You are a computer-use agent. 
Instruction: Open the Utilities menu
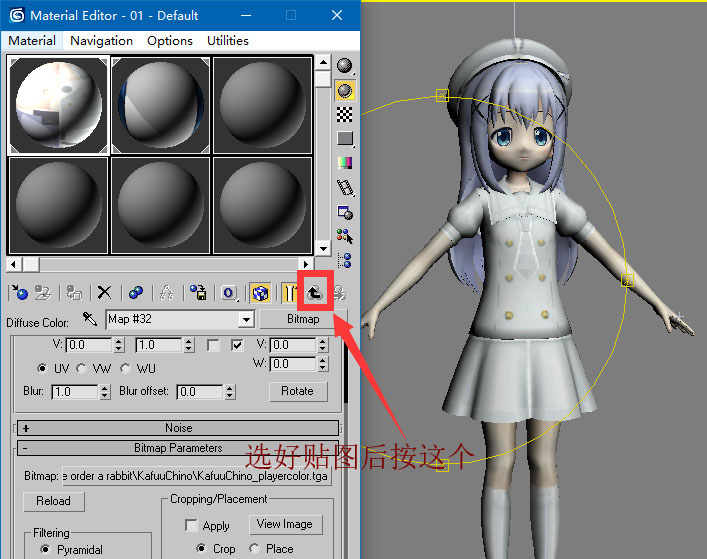click(228, 41)
